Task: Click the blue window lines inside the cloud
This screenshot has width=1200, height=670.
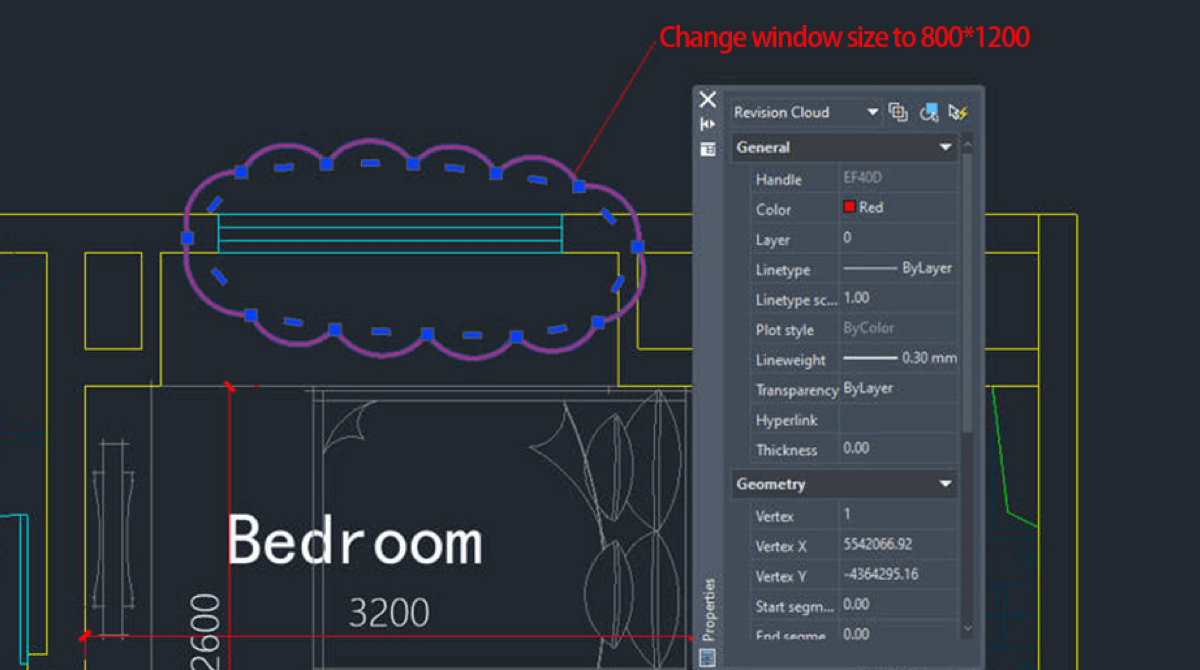Action: pos(390,233)
